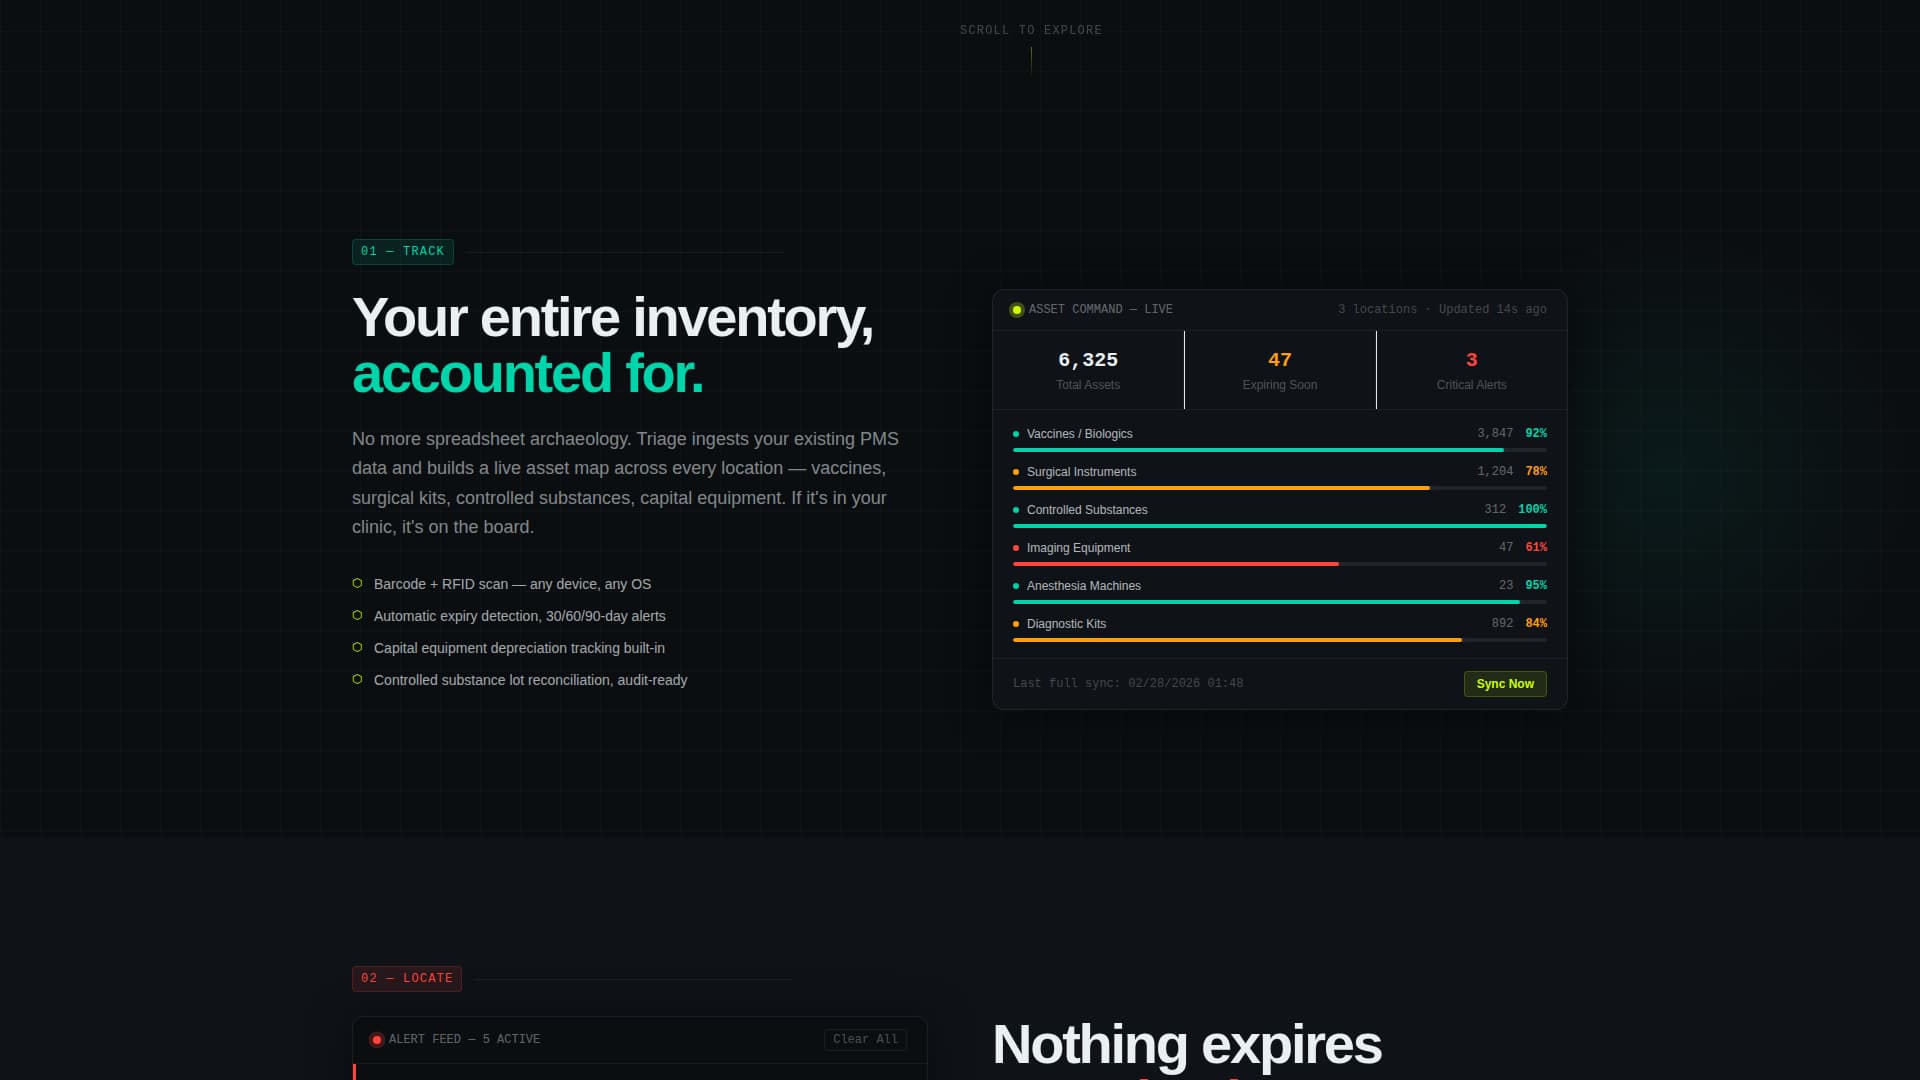Select the green dot next to Vaccines / Biologics
This screenshot has width=1920, height=1080.
click(x=1017, y=434)
